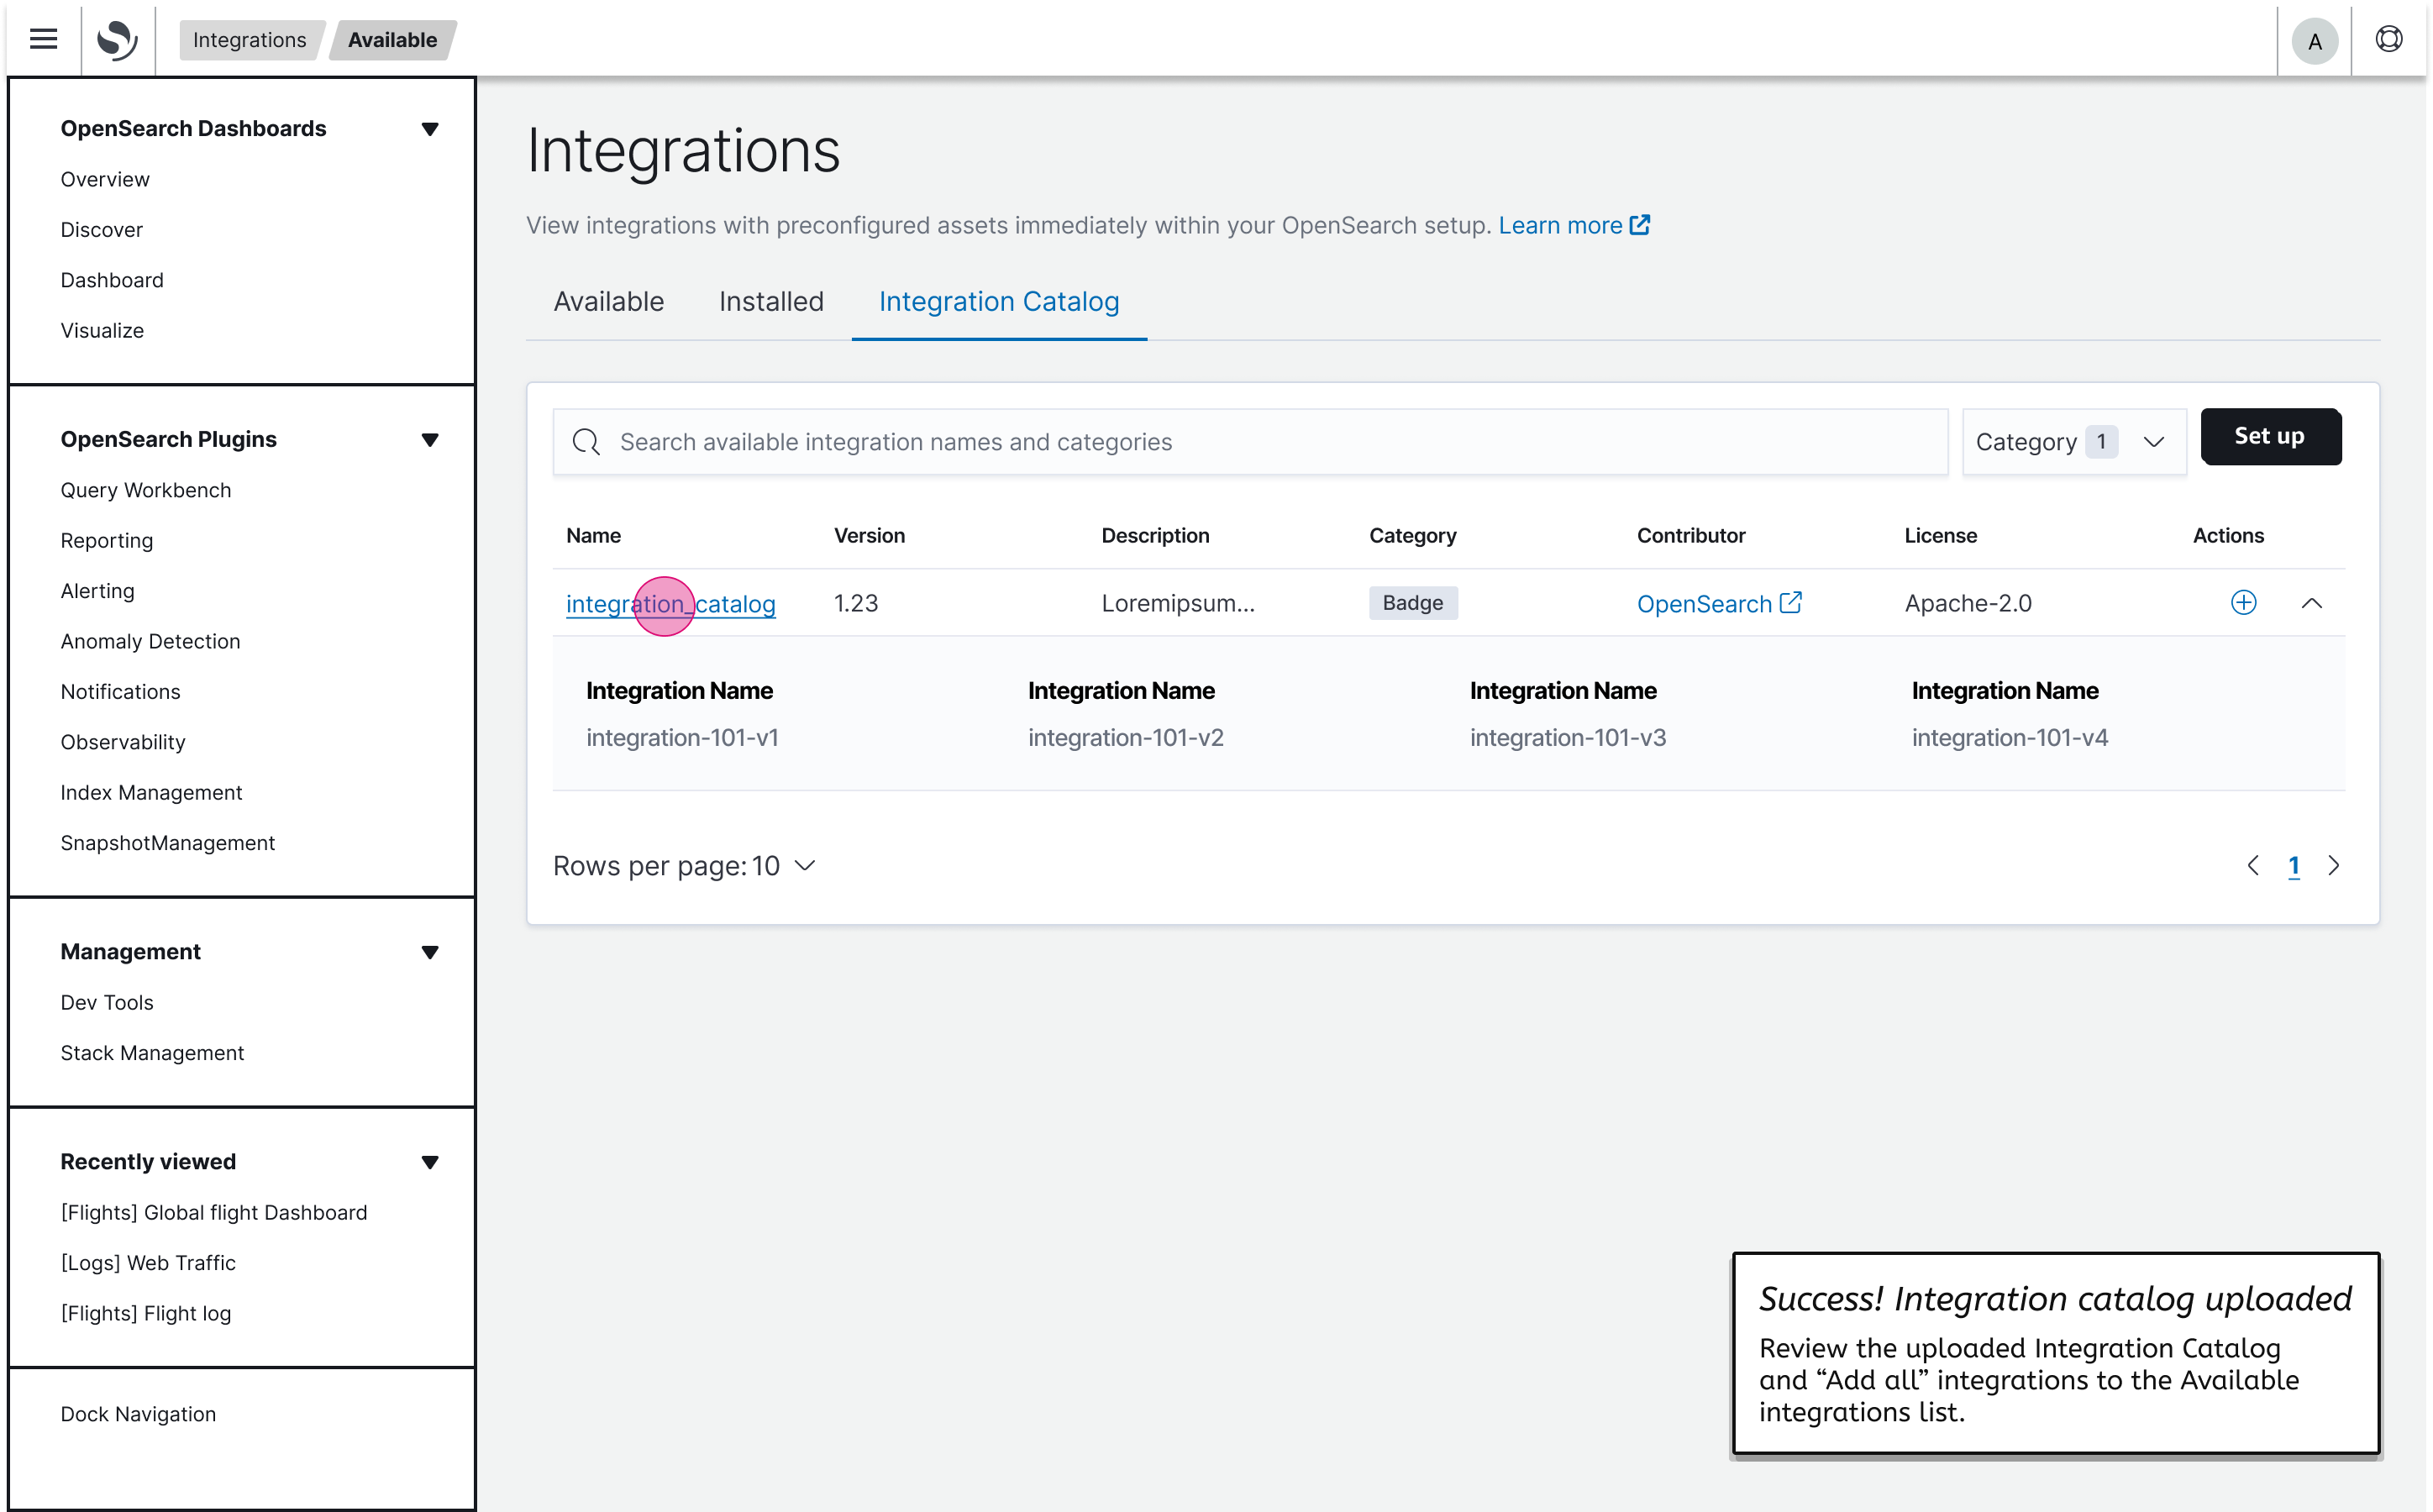
Task: Collapse the Recently viewed section
Action: click(x=430, y=1162)
